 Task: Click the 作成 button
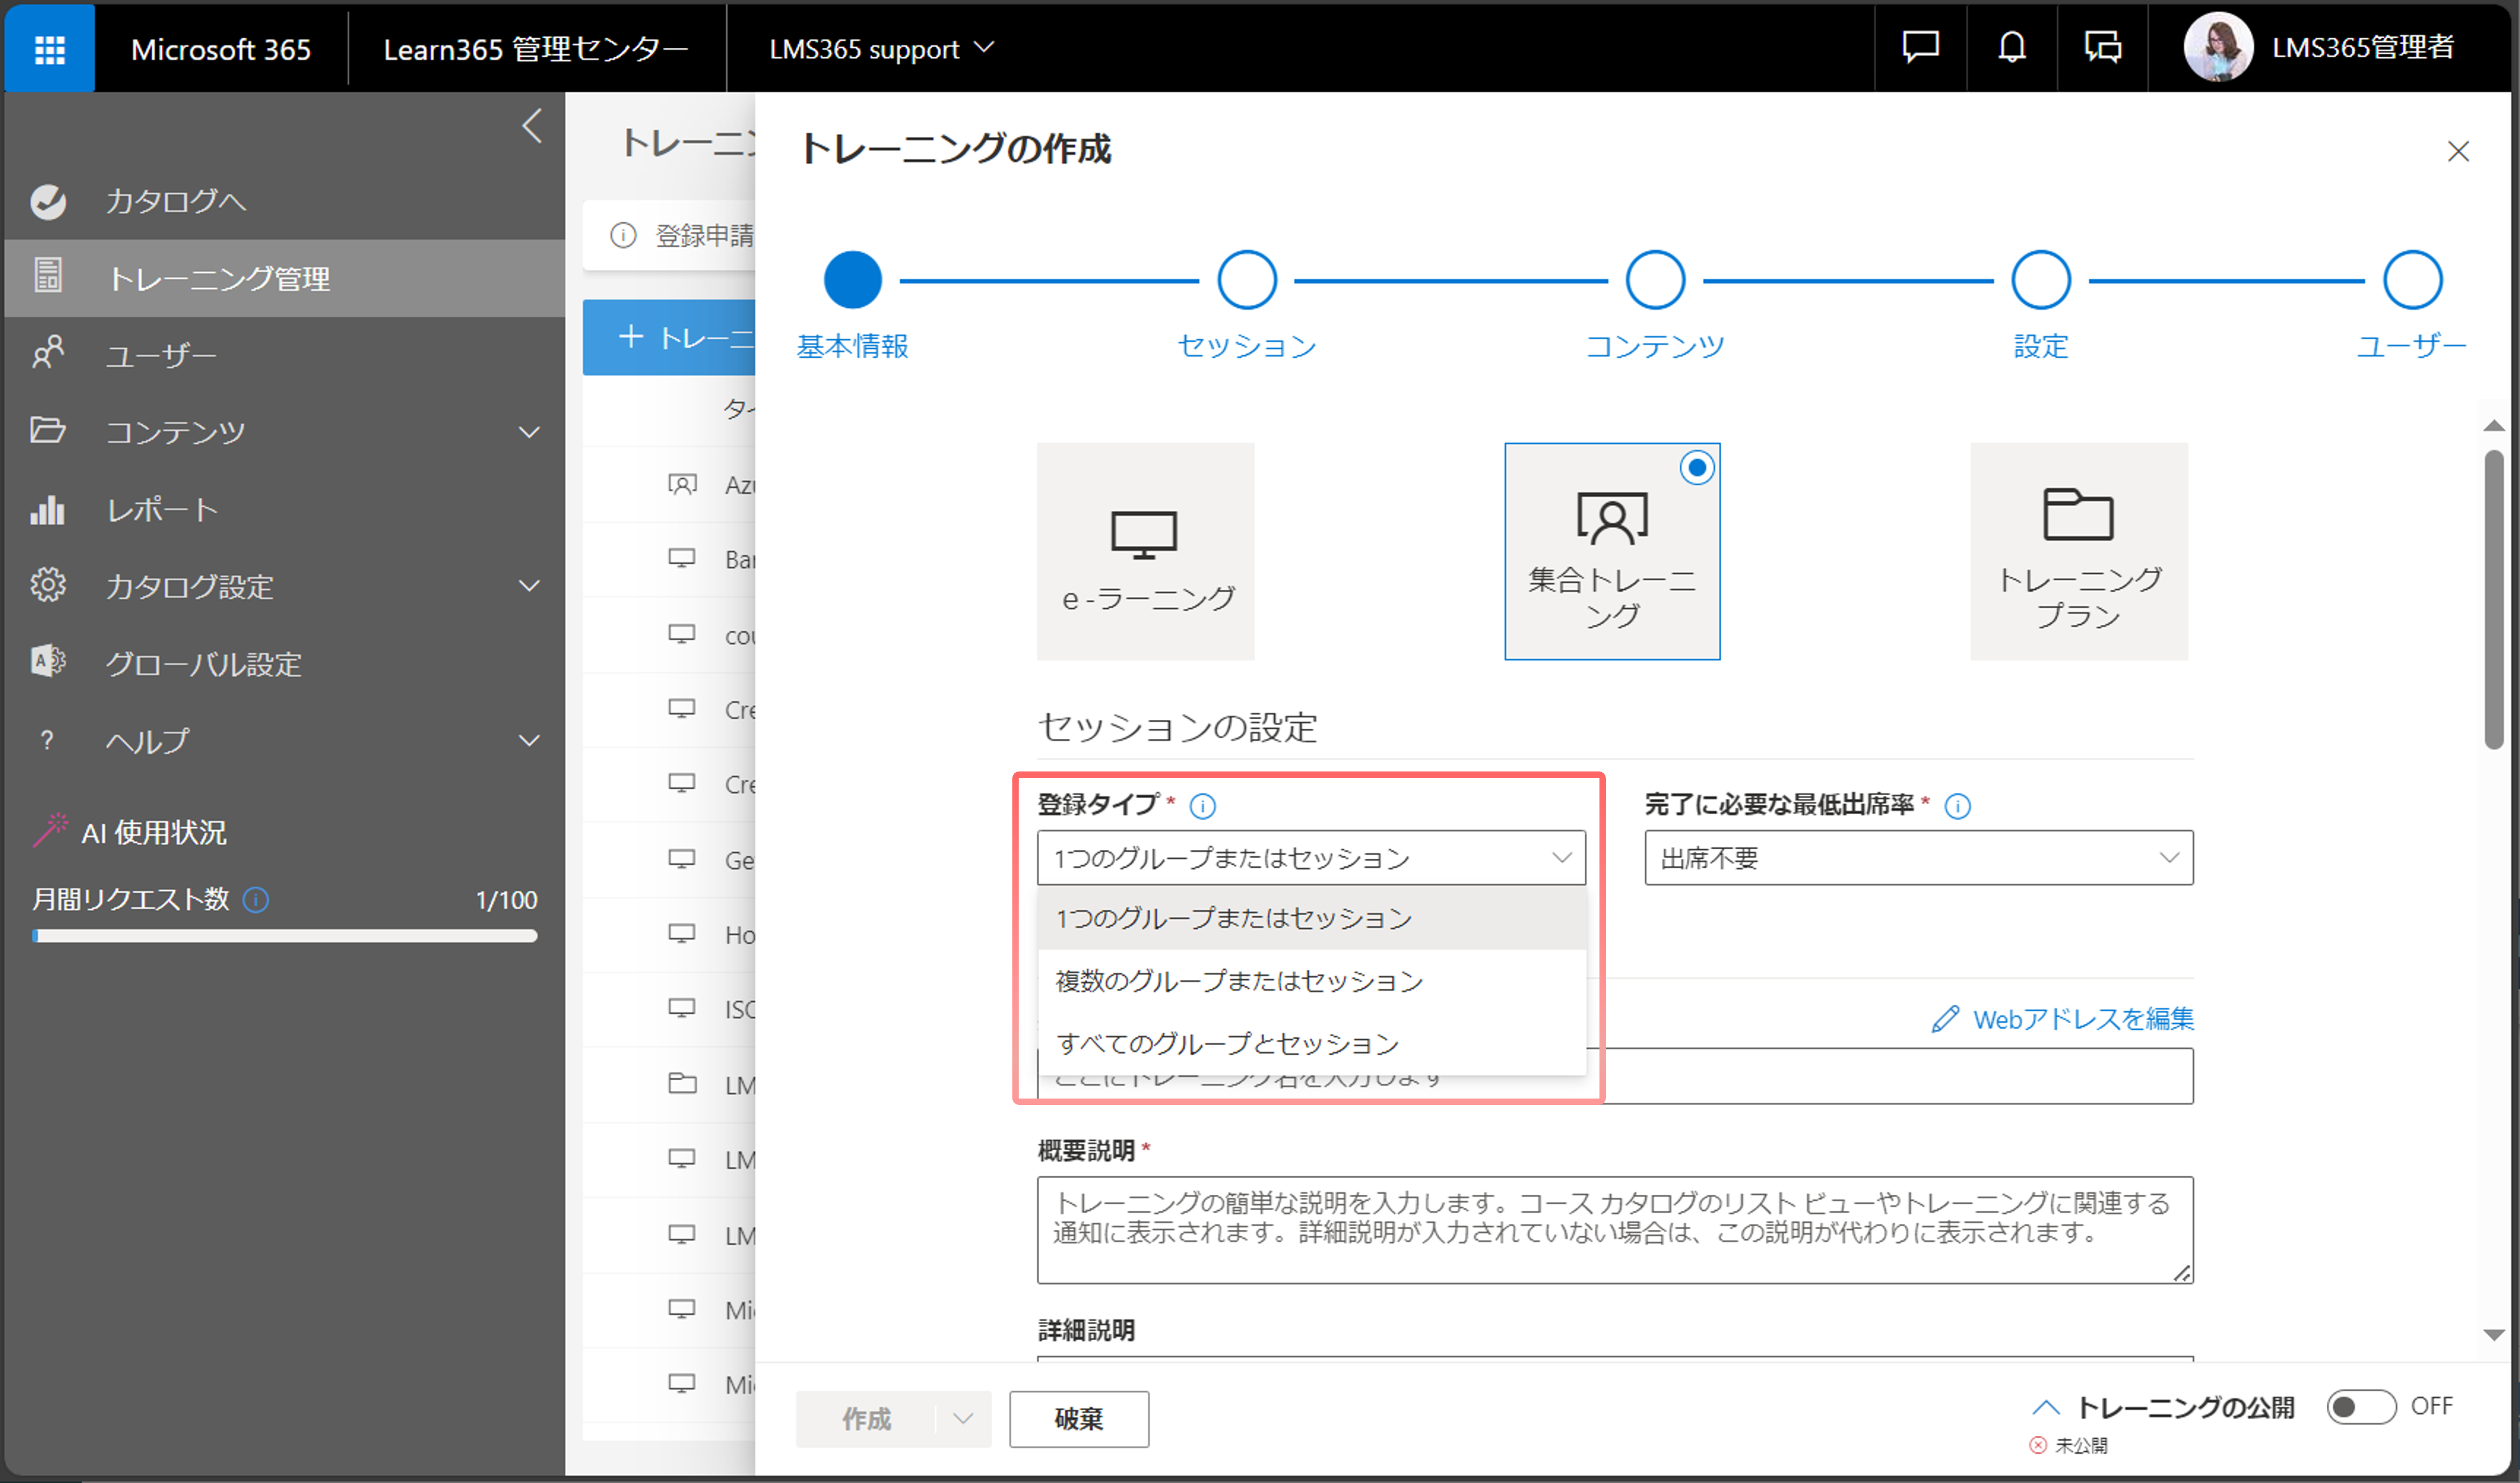click(866, 1418)
